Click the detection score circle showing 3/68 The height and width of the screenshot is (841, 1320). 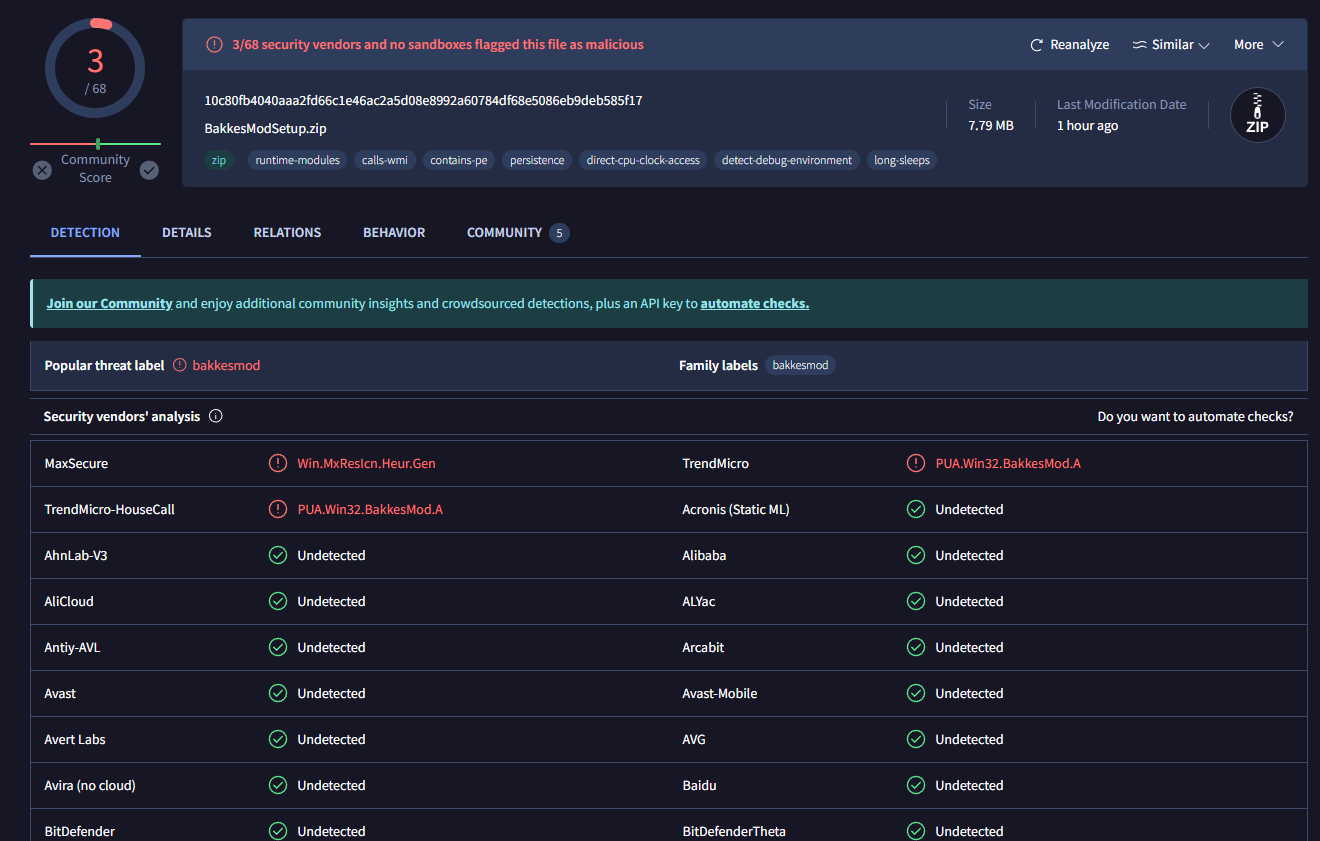(95, 68)
